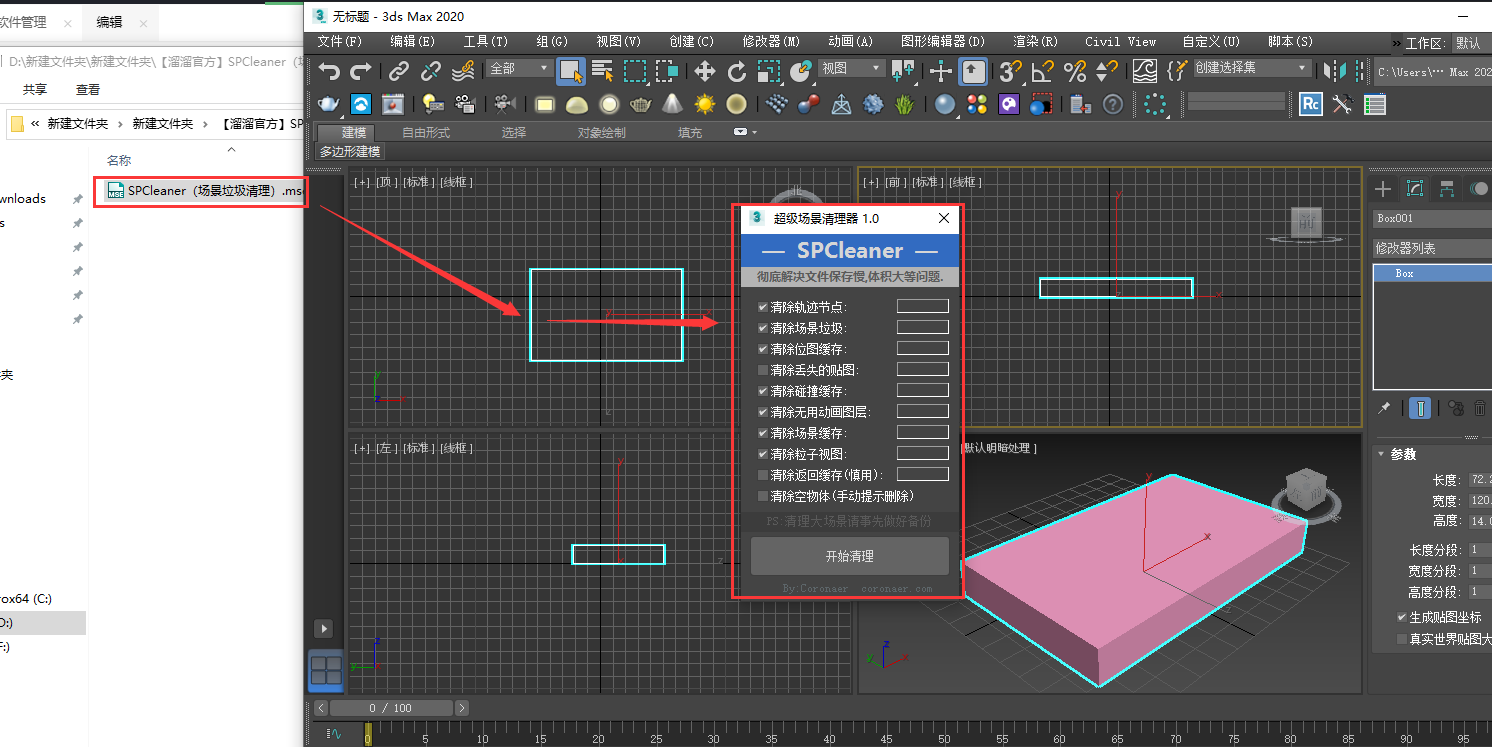Screen dimensions: 1492x747
Task: Open the 修改器(M) menu
Action: [x=770, y=41]
